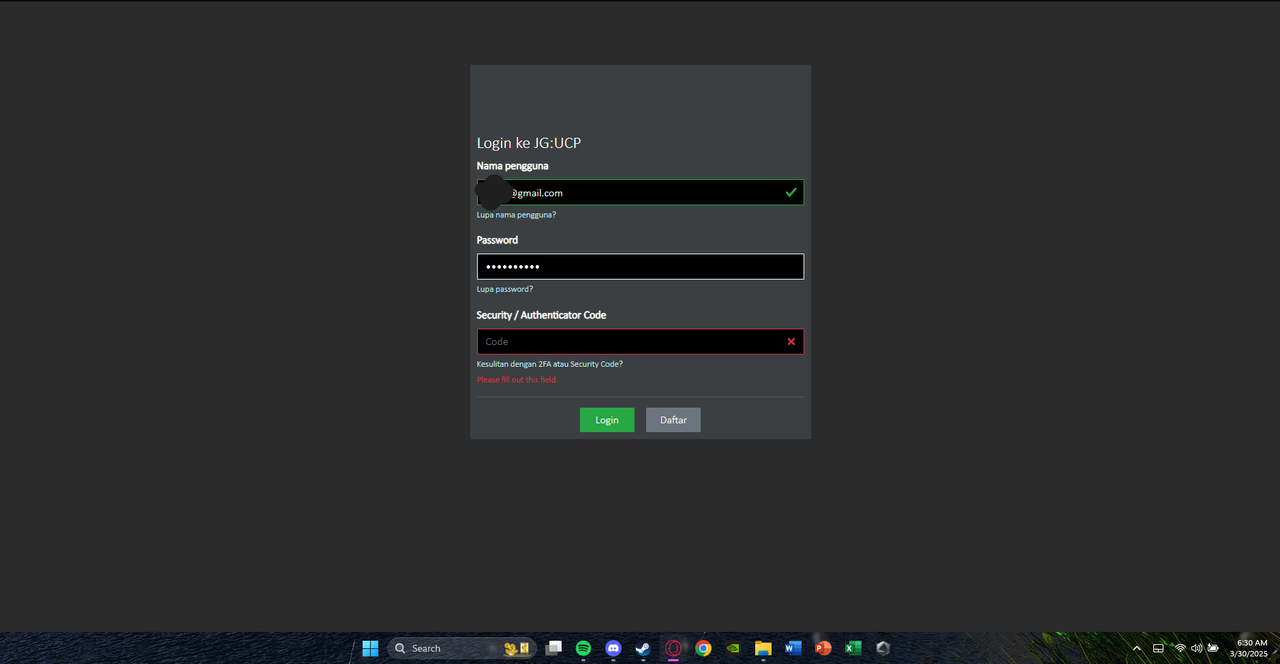Click the red X in Code field
Image resolution: width=1280 pixels, height=664 pixels.
(x=791, y=342)
